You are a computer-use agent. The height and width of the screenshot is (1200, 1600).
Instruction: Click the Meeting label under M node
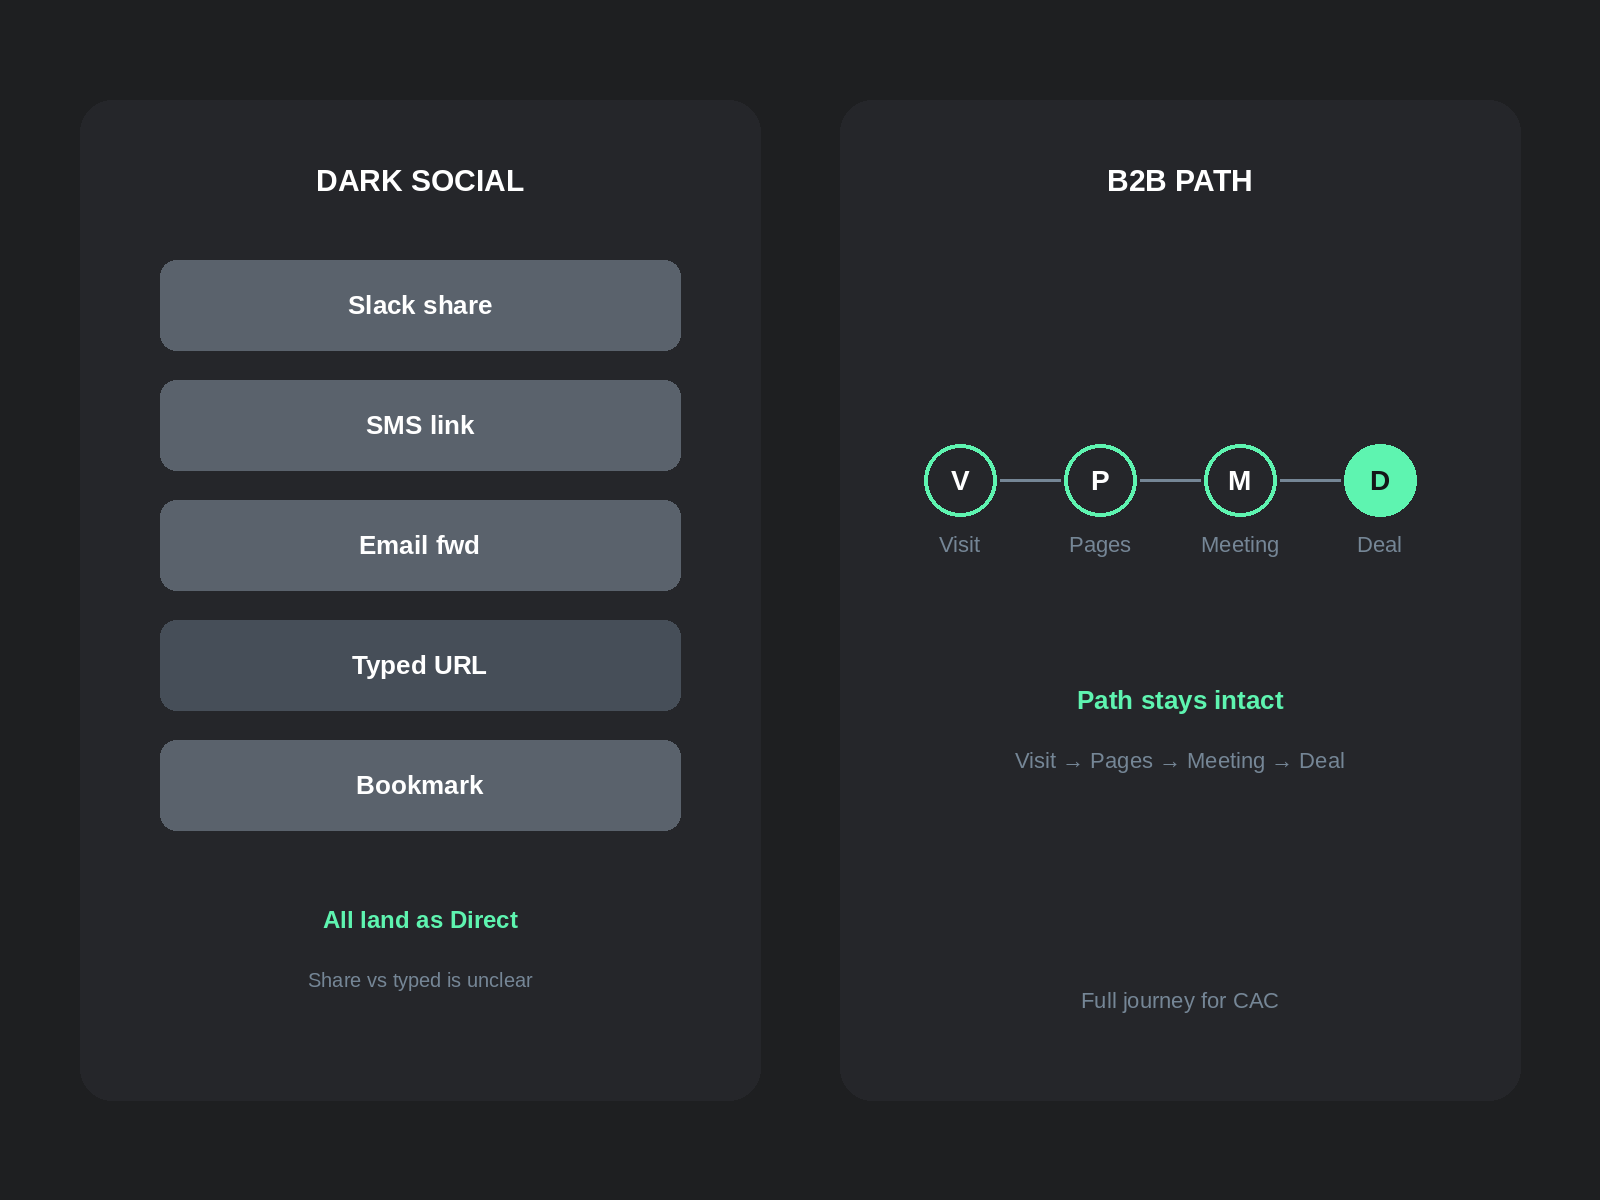coord(1240,545)
